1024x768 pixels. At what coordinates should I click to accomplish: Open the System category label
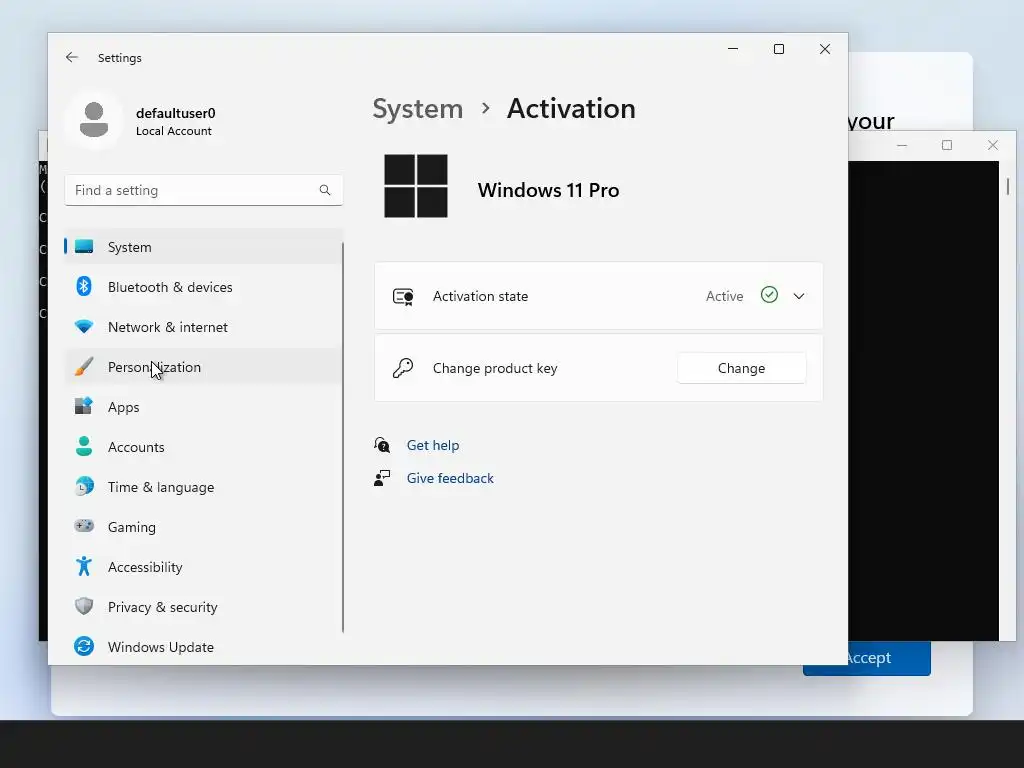coord(129,247)
